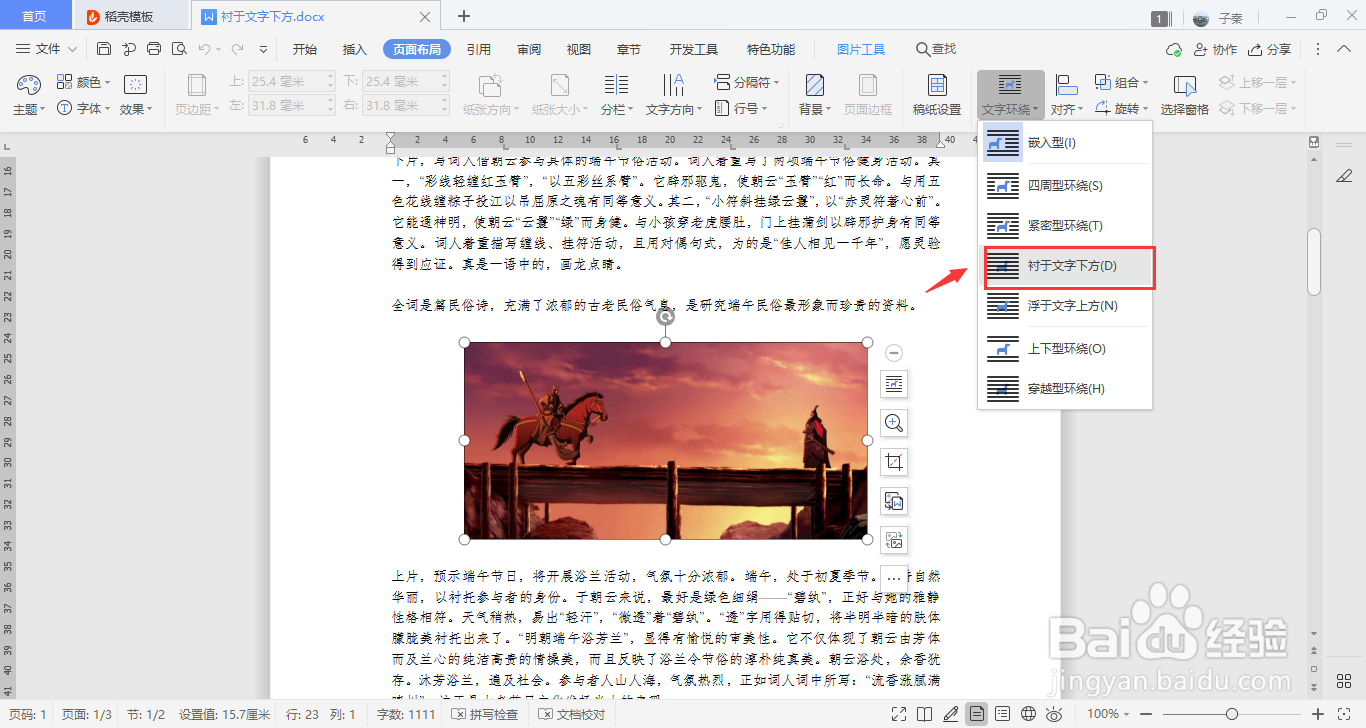Select the crop tool beside image

(x=894, y=462)
